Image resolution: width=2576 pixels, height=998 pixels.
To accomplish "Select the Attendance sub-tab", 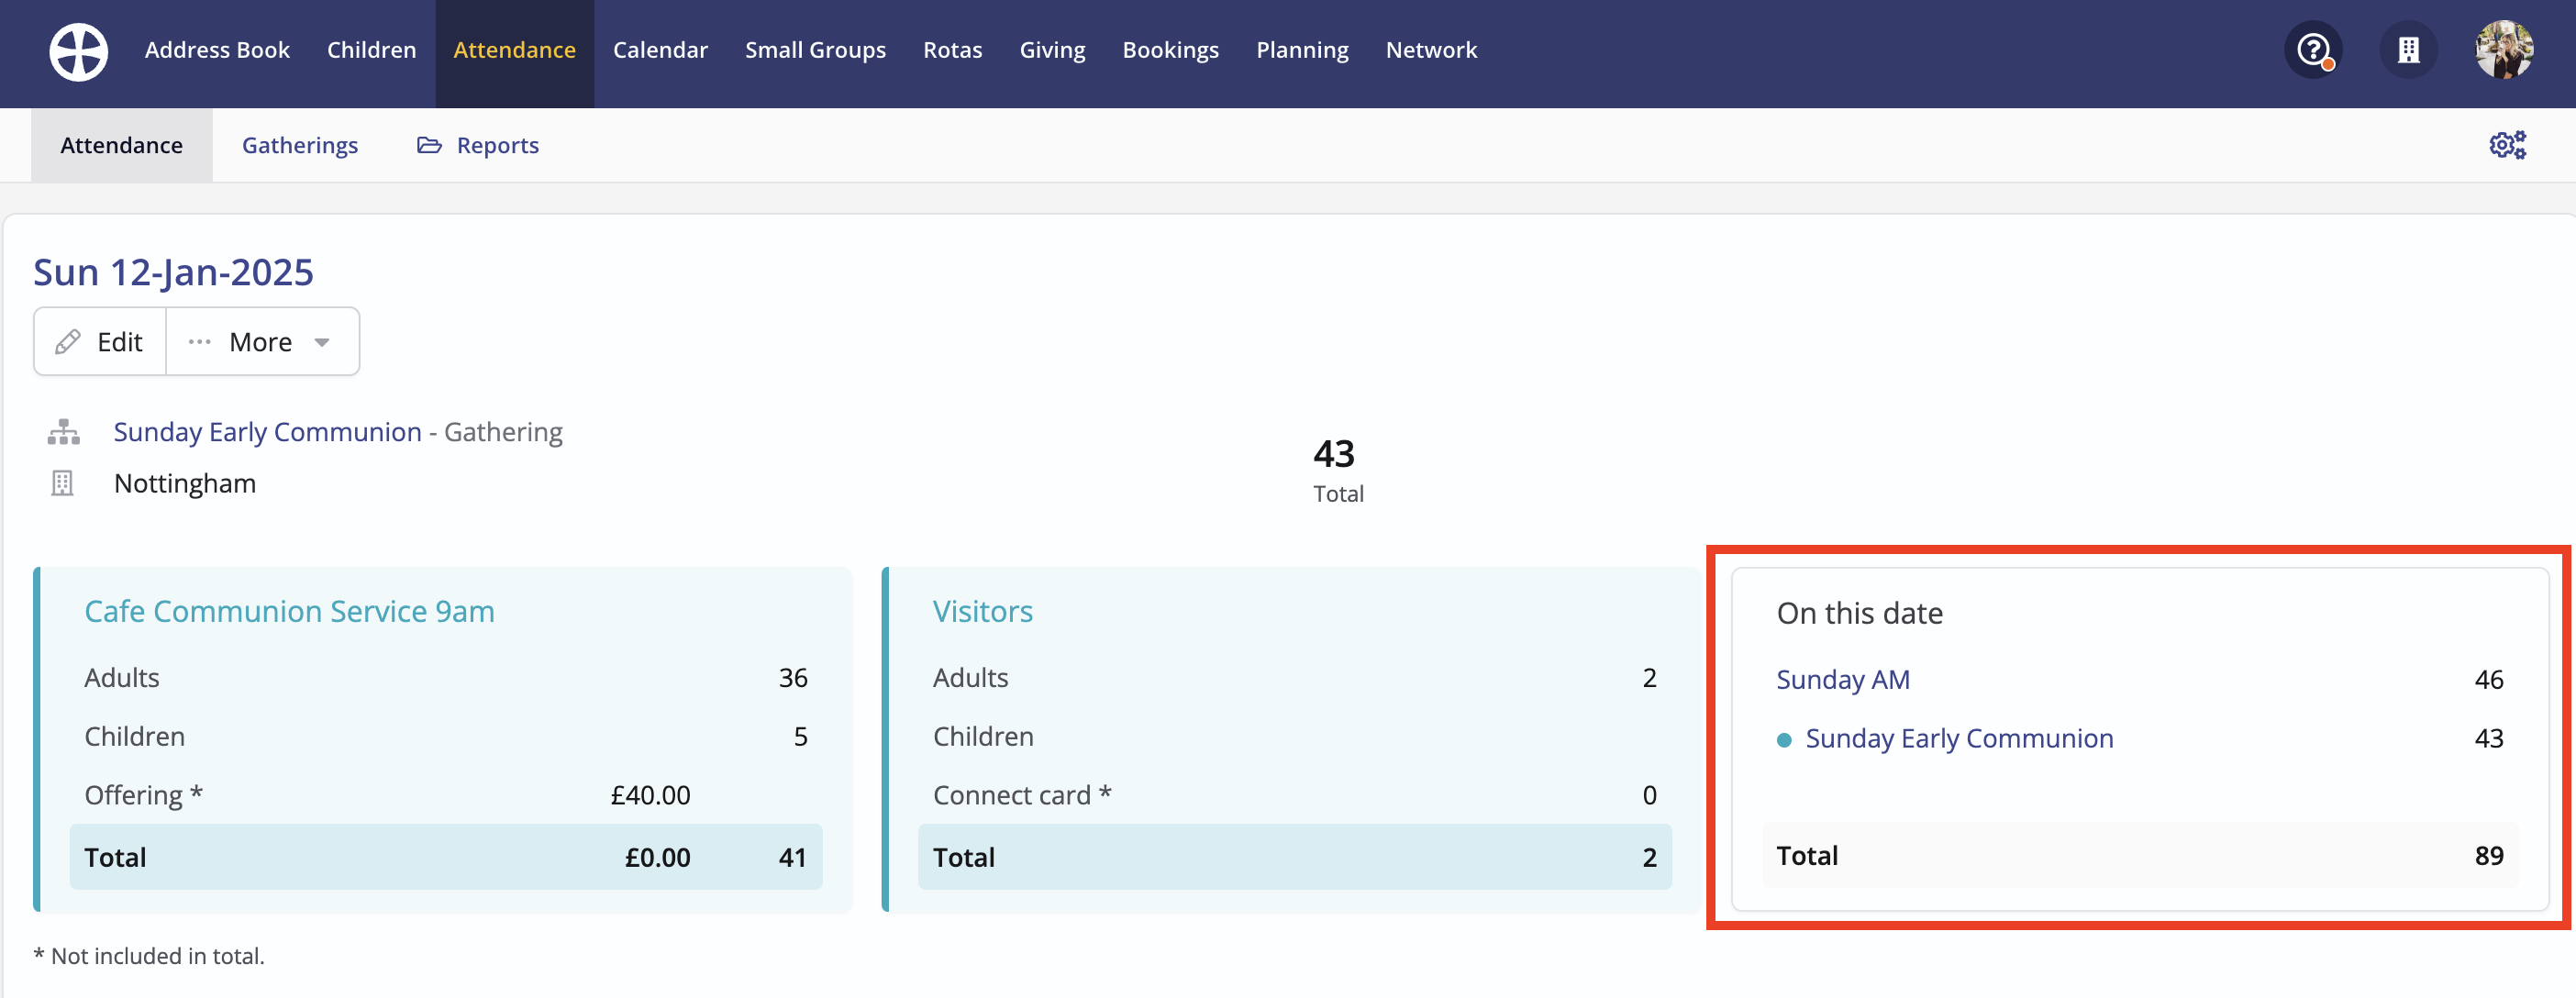I will (x=121, y=146).
